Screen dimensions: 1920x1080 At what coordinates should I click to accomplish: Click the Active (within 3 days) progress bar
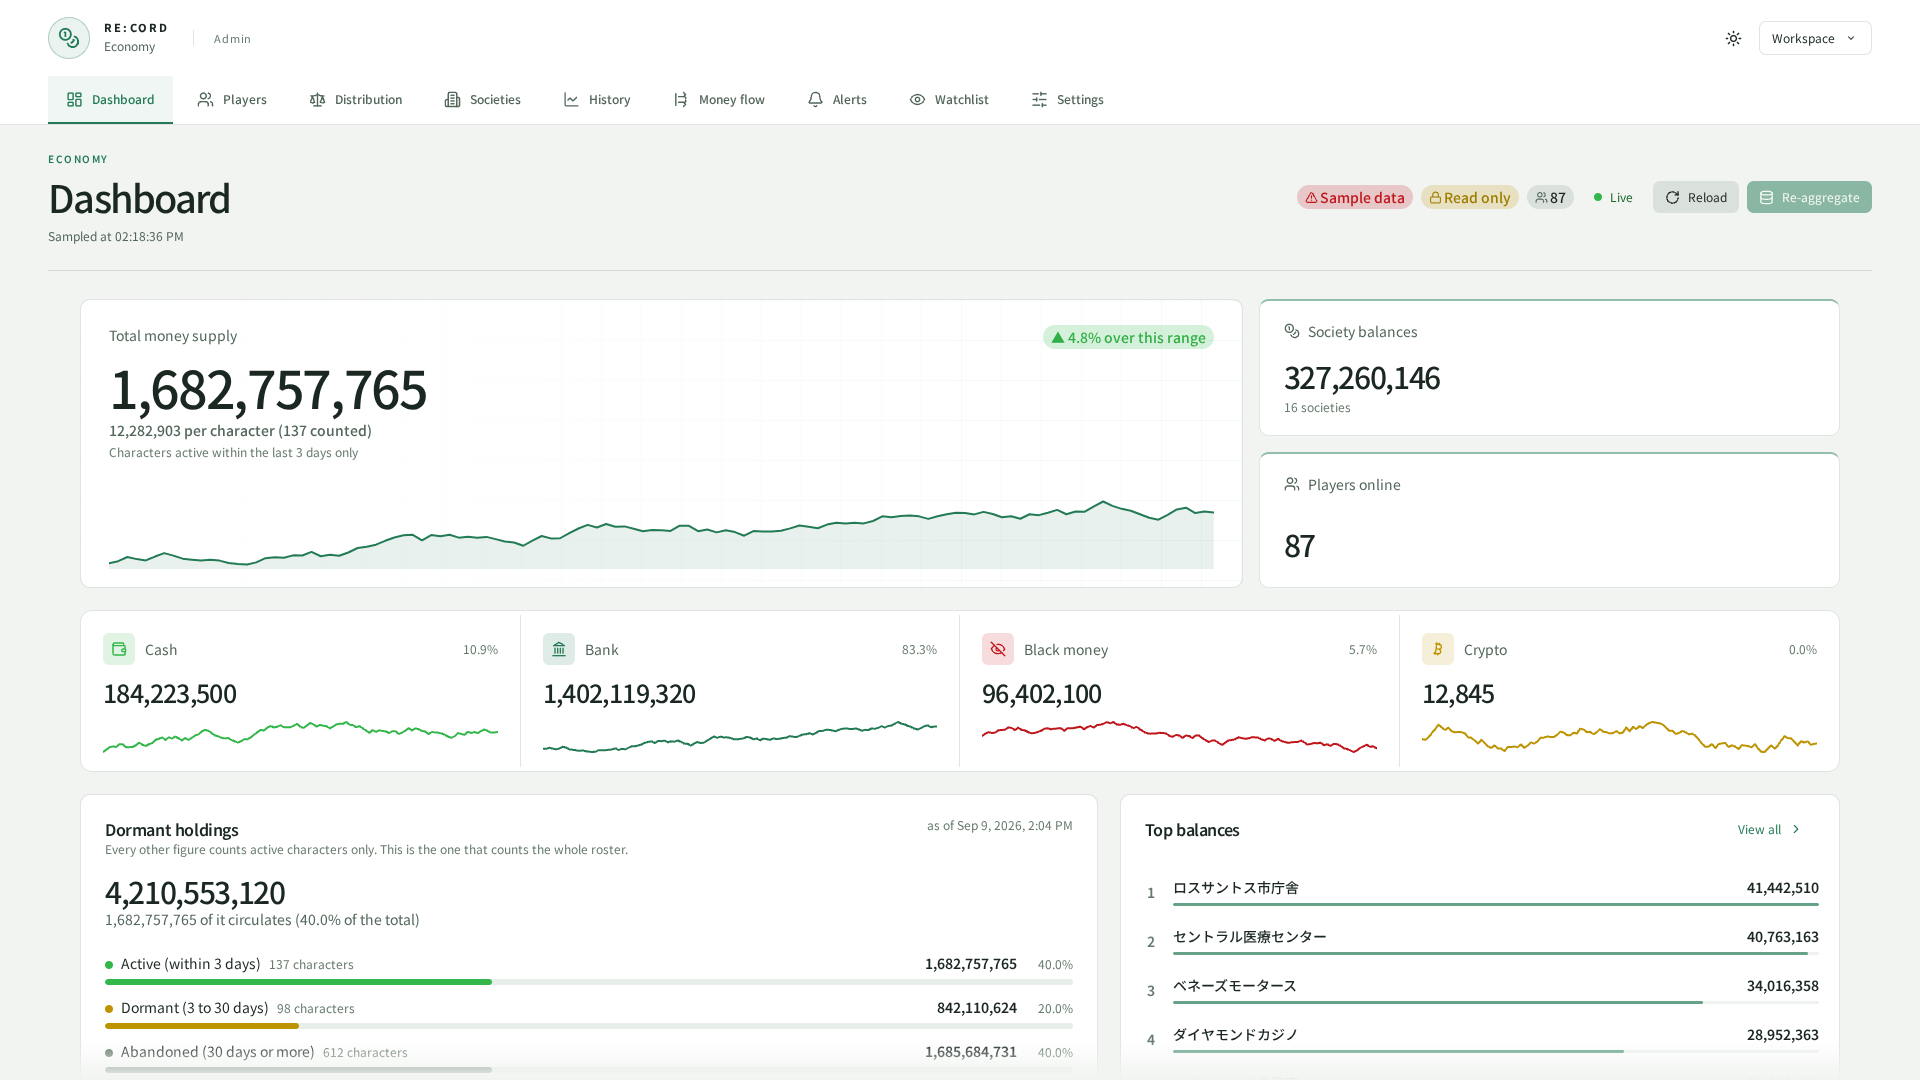tap(589, 982)
